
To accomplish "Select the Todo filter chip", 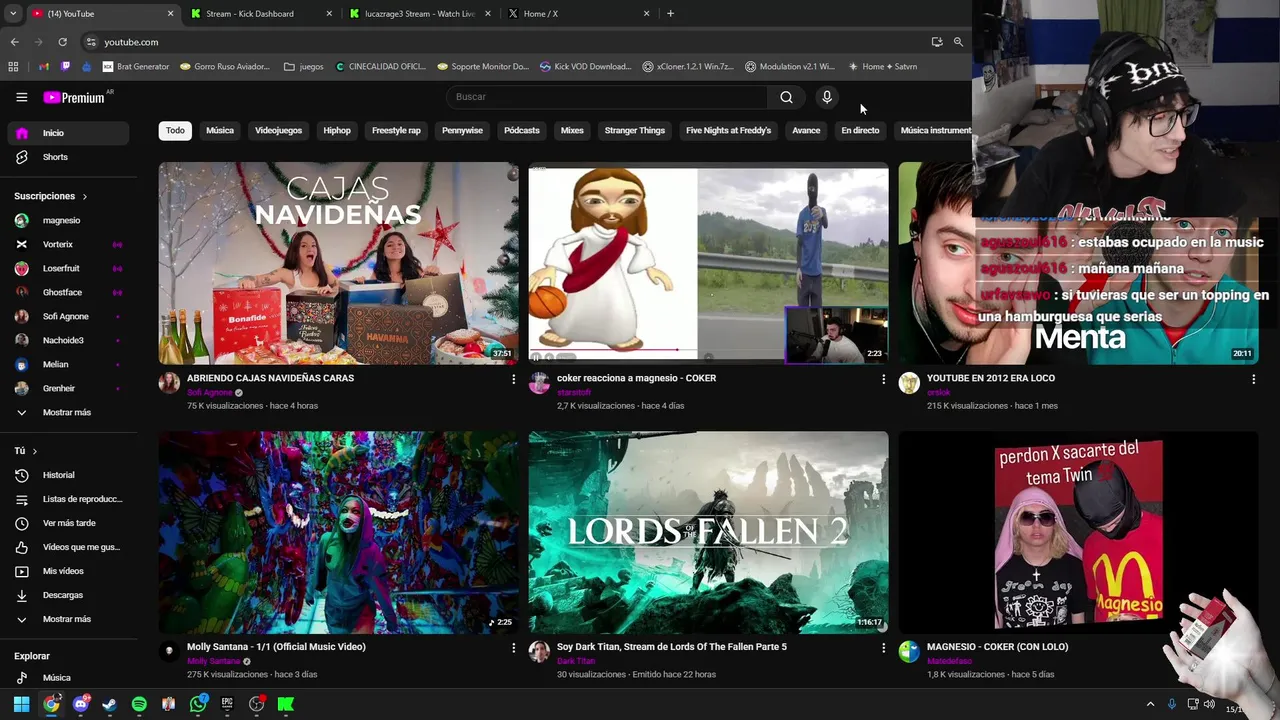I will 175,130.
